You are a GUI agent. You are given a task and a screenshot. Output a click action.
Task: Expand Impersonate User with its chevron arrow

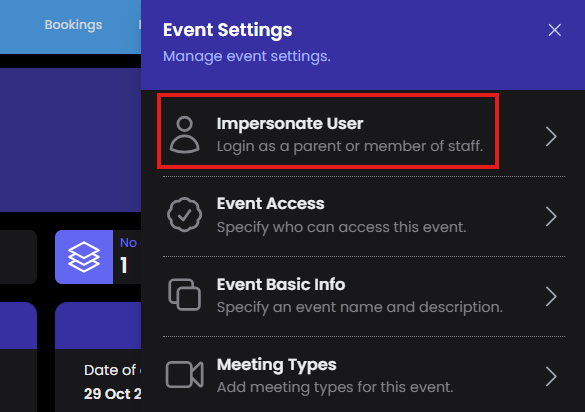[551, 136]
